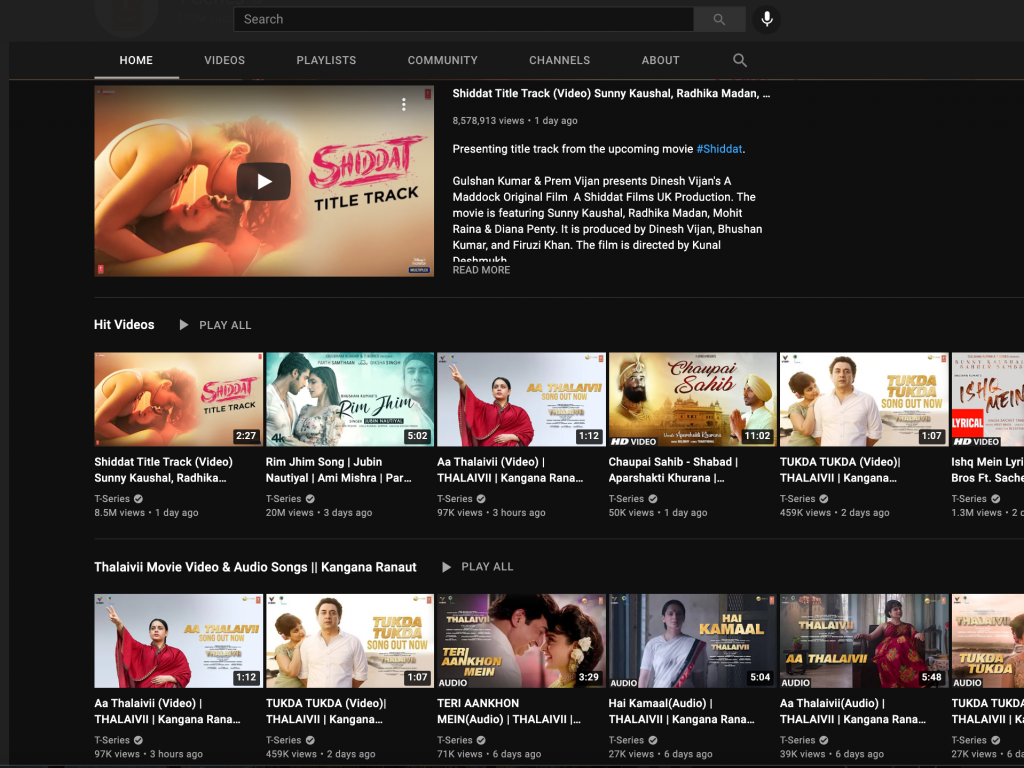Open title 'Hai Kamaal(Audio) | THALAIVII'
This screenshot has width=1024, height=768.
[x=681, y=711]
